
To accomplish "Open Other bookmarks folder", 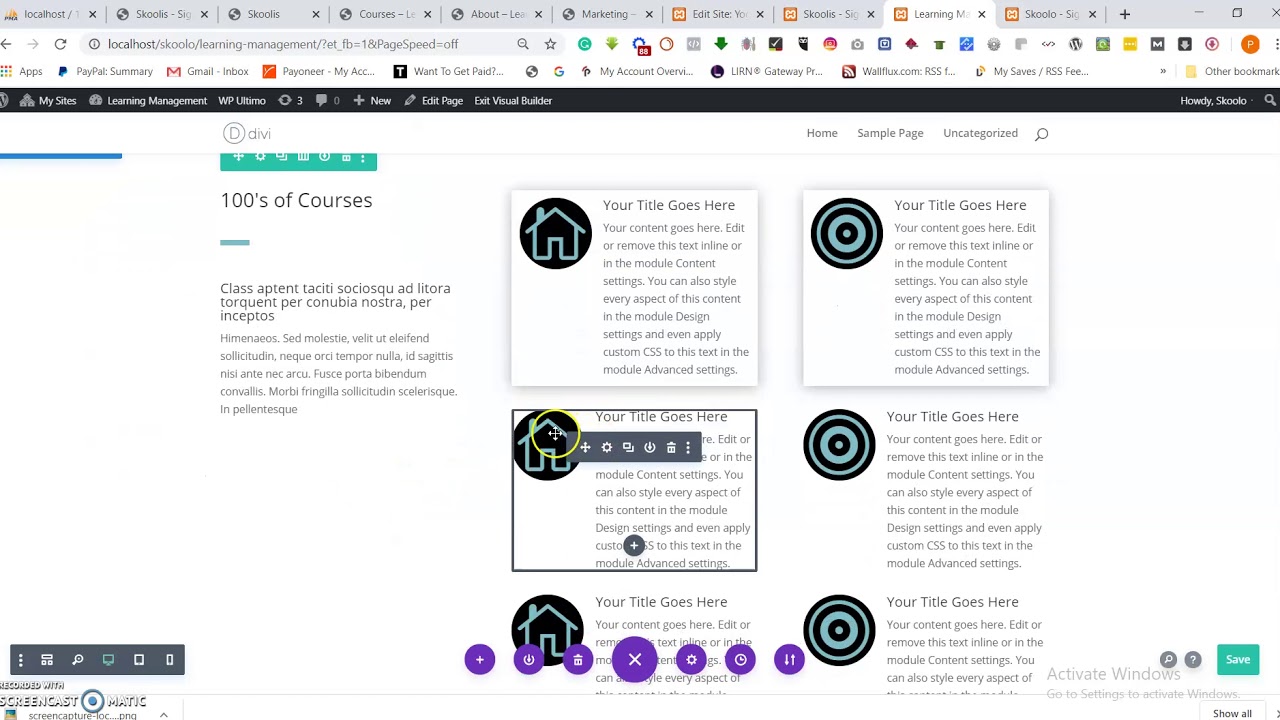I will pos(1232,72).
